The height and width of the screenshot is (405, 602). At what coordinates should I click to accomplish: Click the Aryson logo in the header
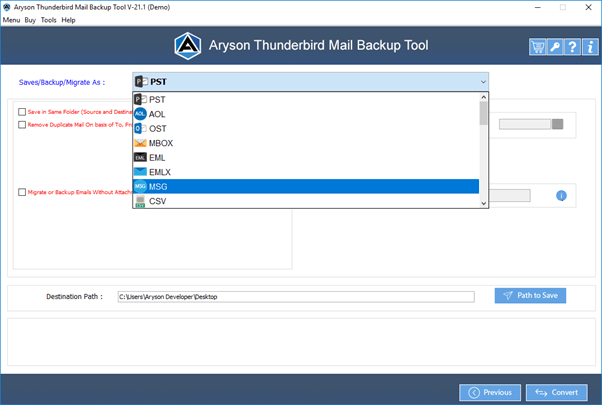click(x=187, y=46)
